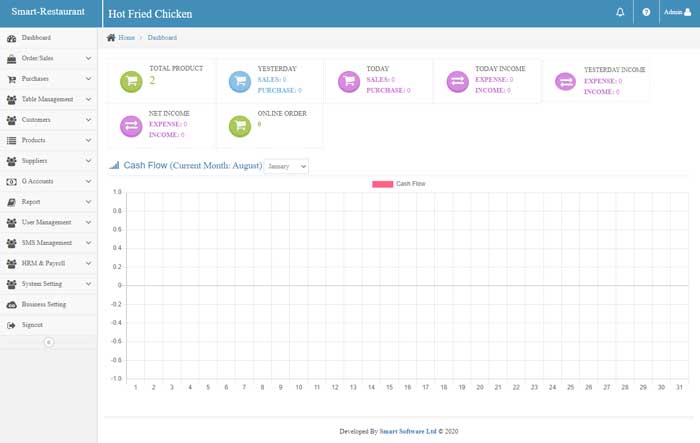Image resolution: width=700 pixels, height=443 pixels.
Task: Open the Admin user menu
Action: point(679,13)
